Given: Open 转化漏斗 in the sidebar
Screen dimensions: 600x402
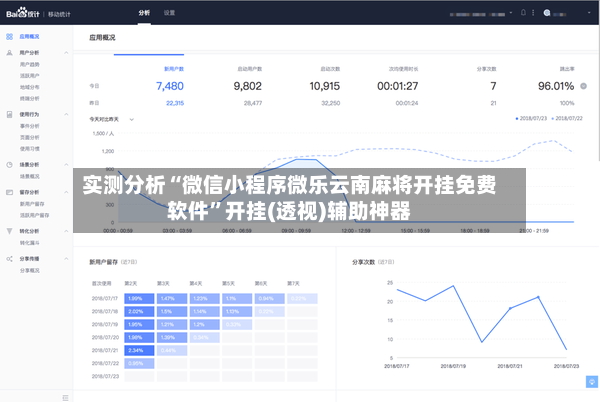Looking at the screenshot, I should pos(29,243).
